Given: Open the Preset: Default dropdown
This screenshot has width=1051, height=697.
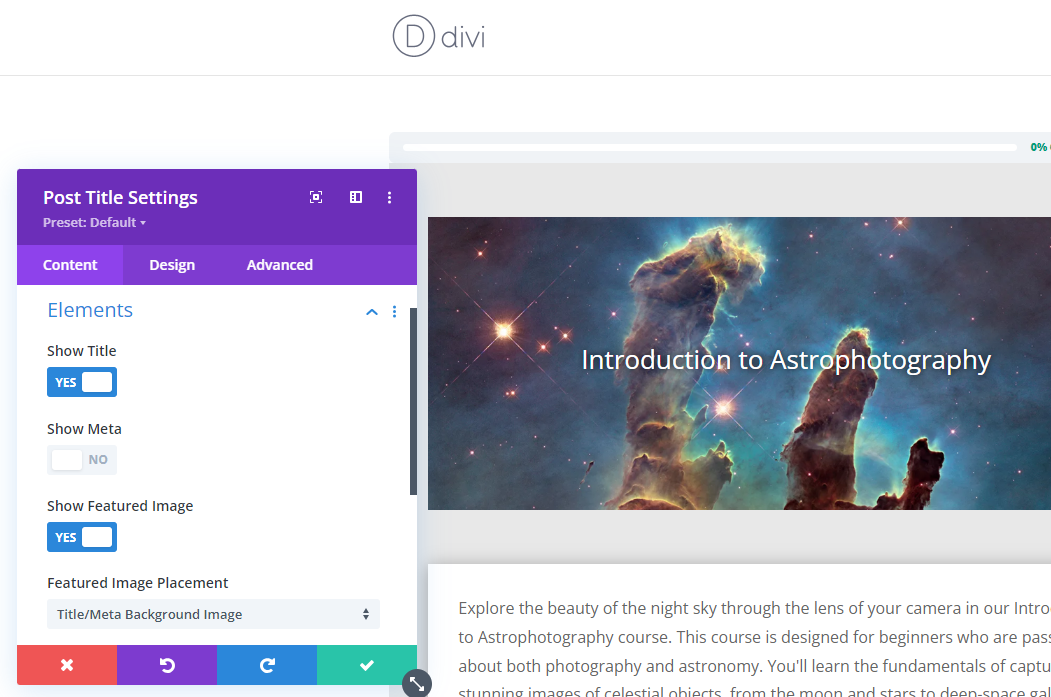Looking at the screenshot, I should [x=95, y=223].
